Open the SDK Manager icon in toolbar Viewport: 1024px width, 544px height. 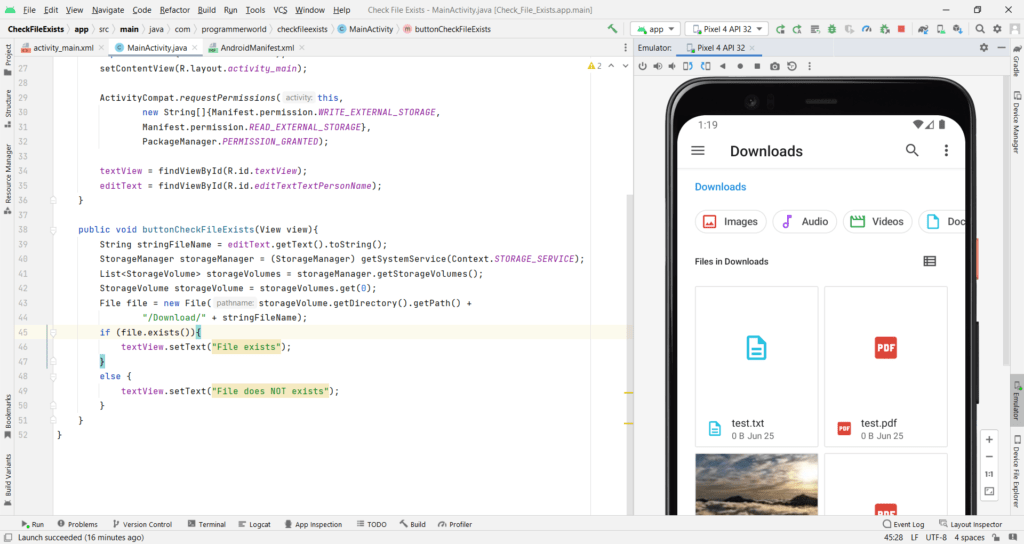[x=957, y=29]
